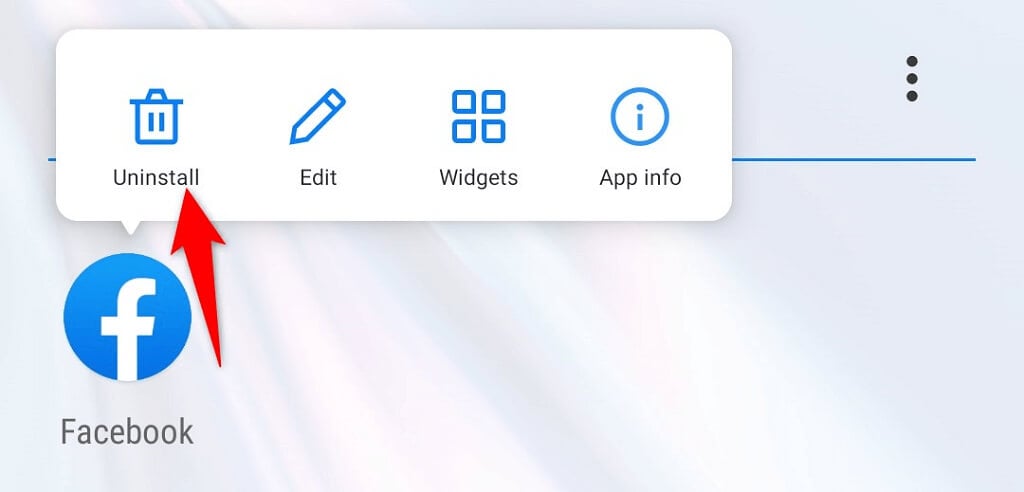Viewport: 1024px width, 492px height.
Task: Open the three-dot overflow menu
Action: pos(912,79)
